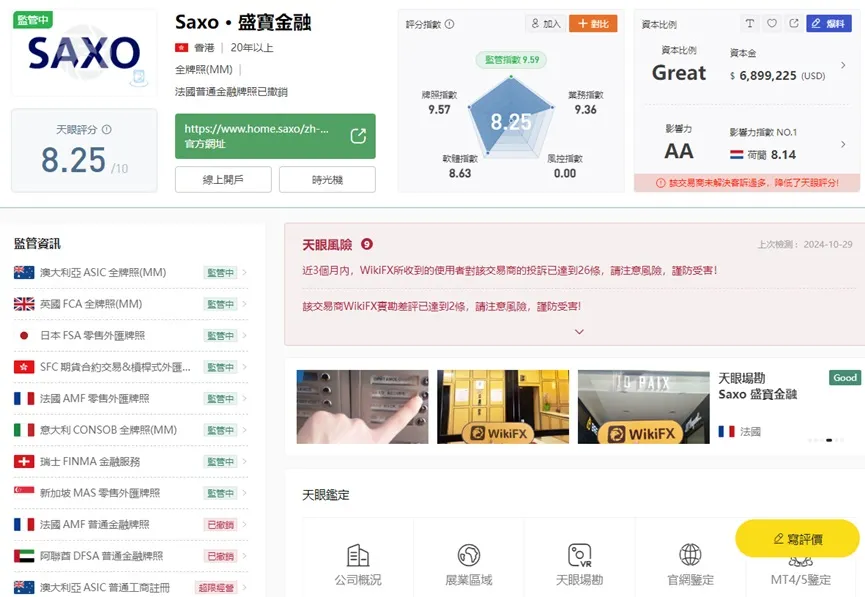This screenshot has height=597, width=865.
Task: Click info icon next to 天眼評分
Action: (x=107, y=129)
